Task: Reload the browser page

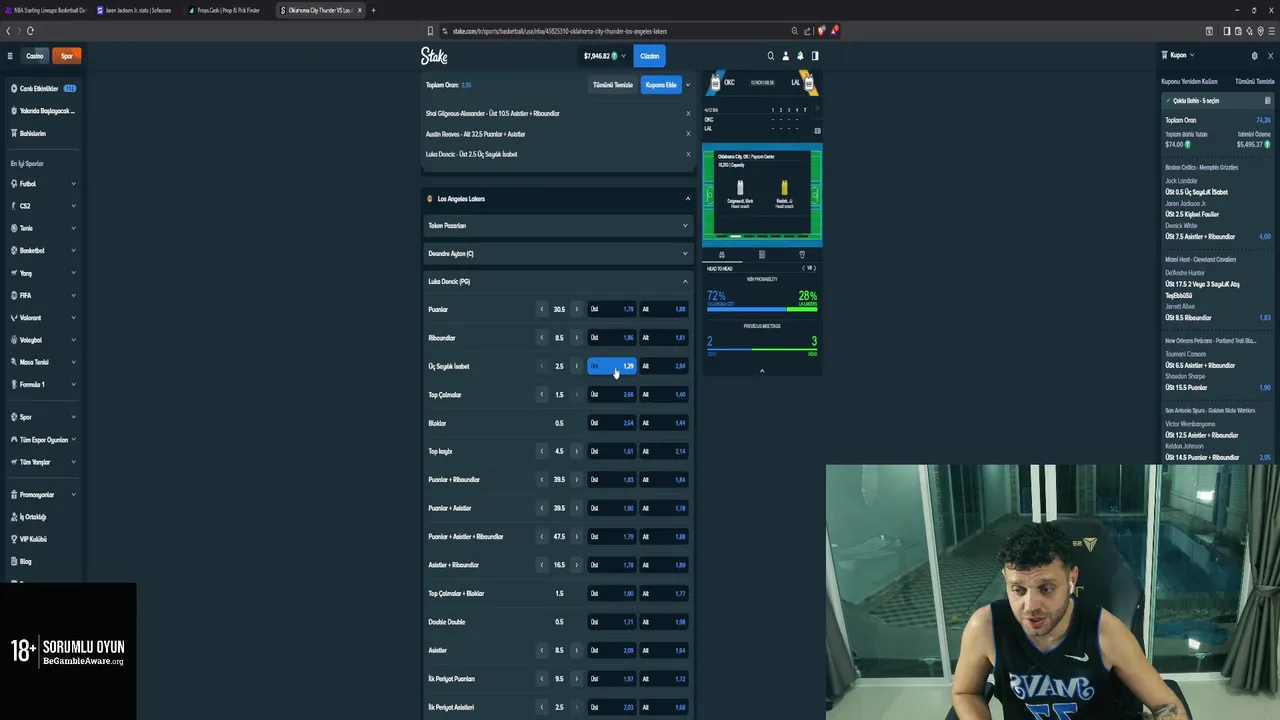Action: (30, 31)
